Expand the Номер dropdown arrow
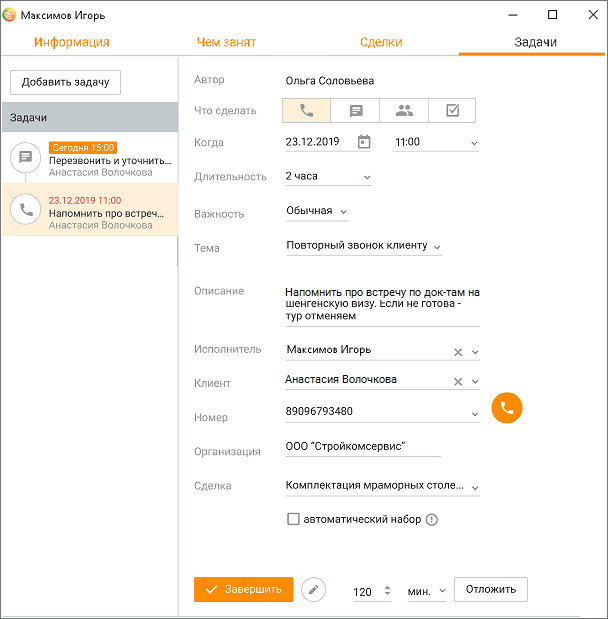Image resolution: width=608 pixels, height=619 pixels. tap(475, 414)
